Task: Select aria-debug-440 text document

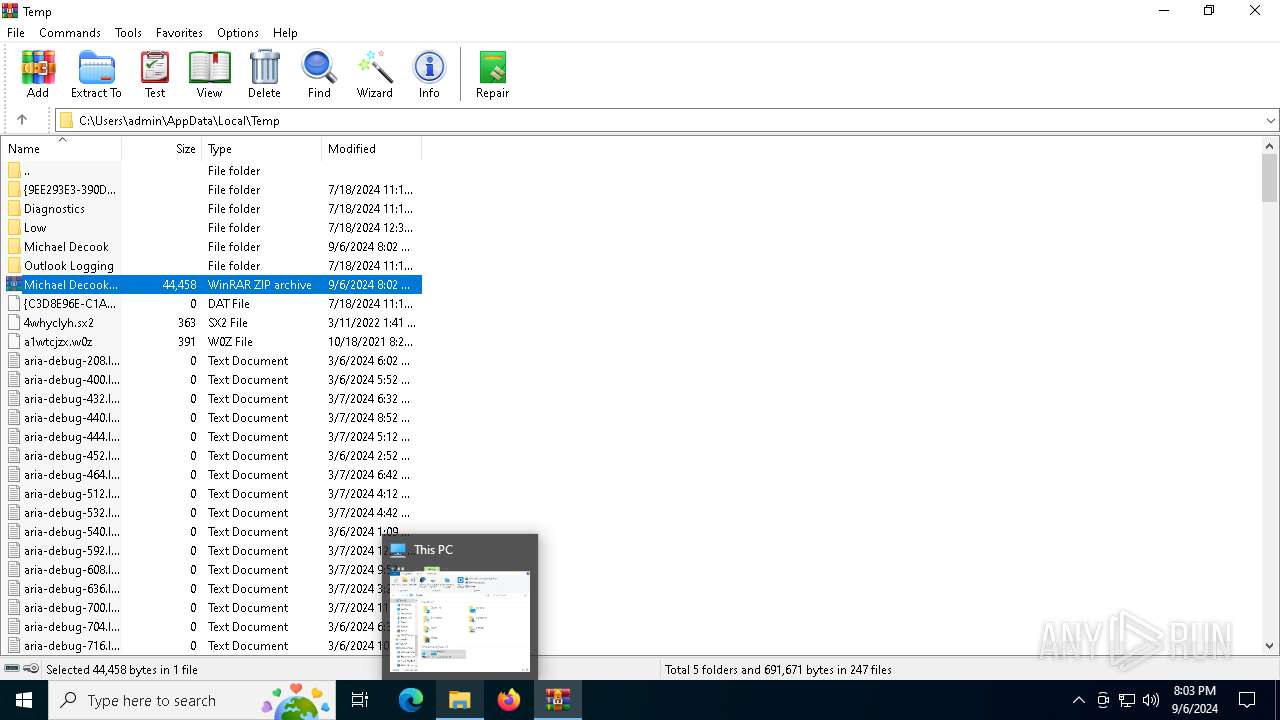Action: pyautogui.click(x=212, y=418)
